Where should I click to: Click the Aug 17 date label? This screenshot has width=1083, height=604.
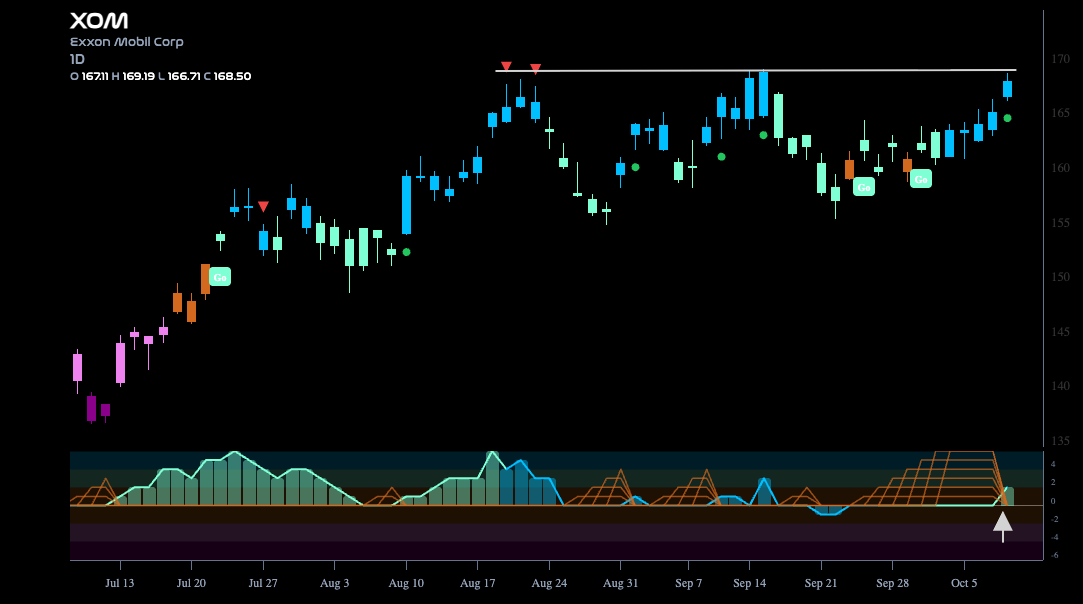point(478,583)
